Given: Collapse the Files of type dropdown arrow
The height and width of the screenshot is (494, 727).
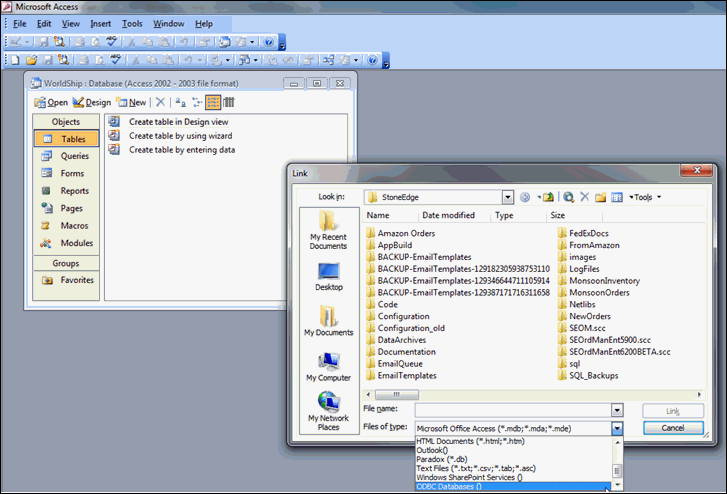Looking at the screenshot, I should pos(617,428).
